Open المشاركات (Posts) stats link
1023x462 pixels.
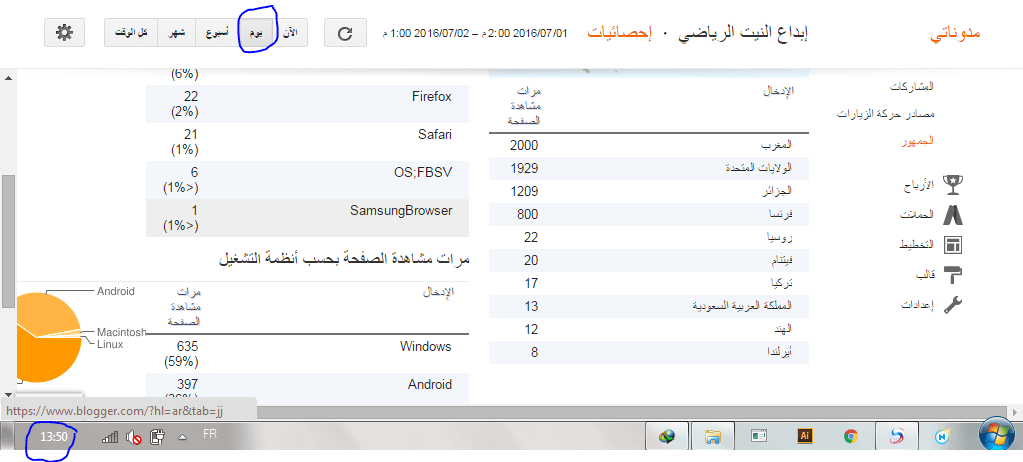pyautogui.click(x=913, y=86)
